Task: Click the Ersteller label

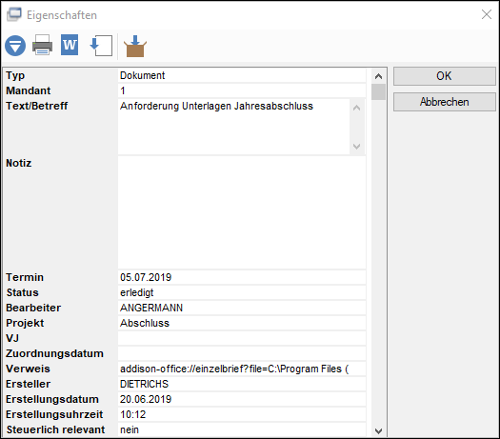Action: coord(28,384)
